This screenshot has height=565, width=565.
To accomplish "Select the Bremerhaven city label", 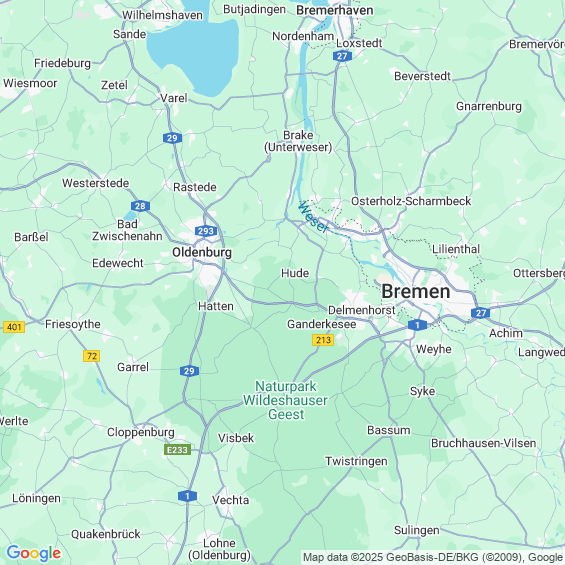I will click(x=335, y=10).
